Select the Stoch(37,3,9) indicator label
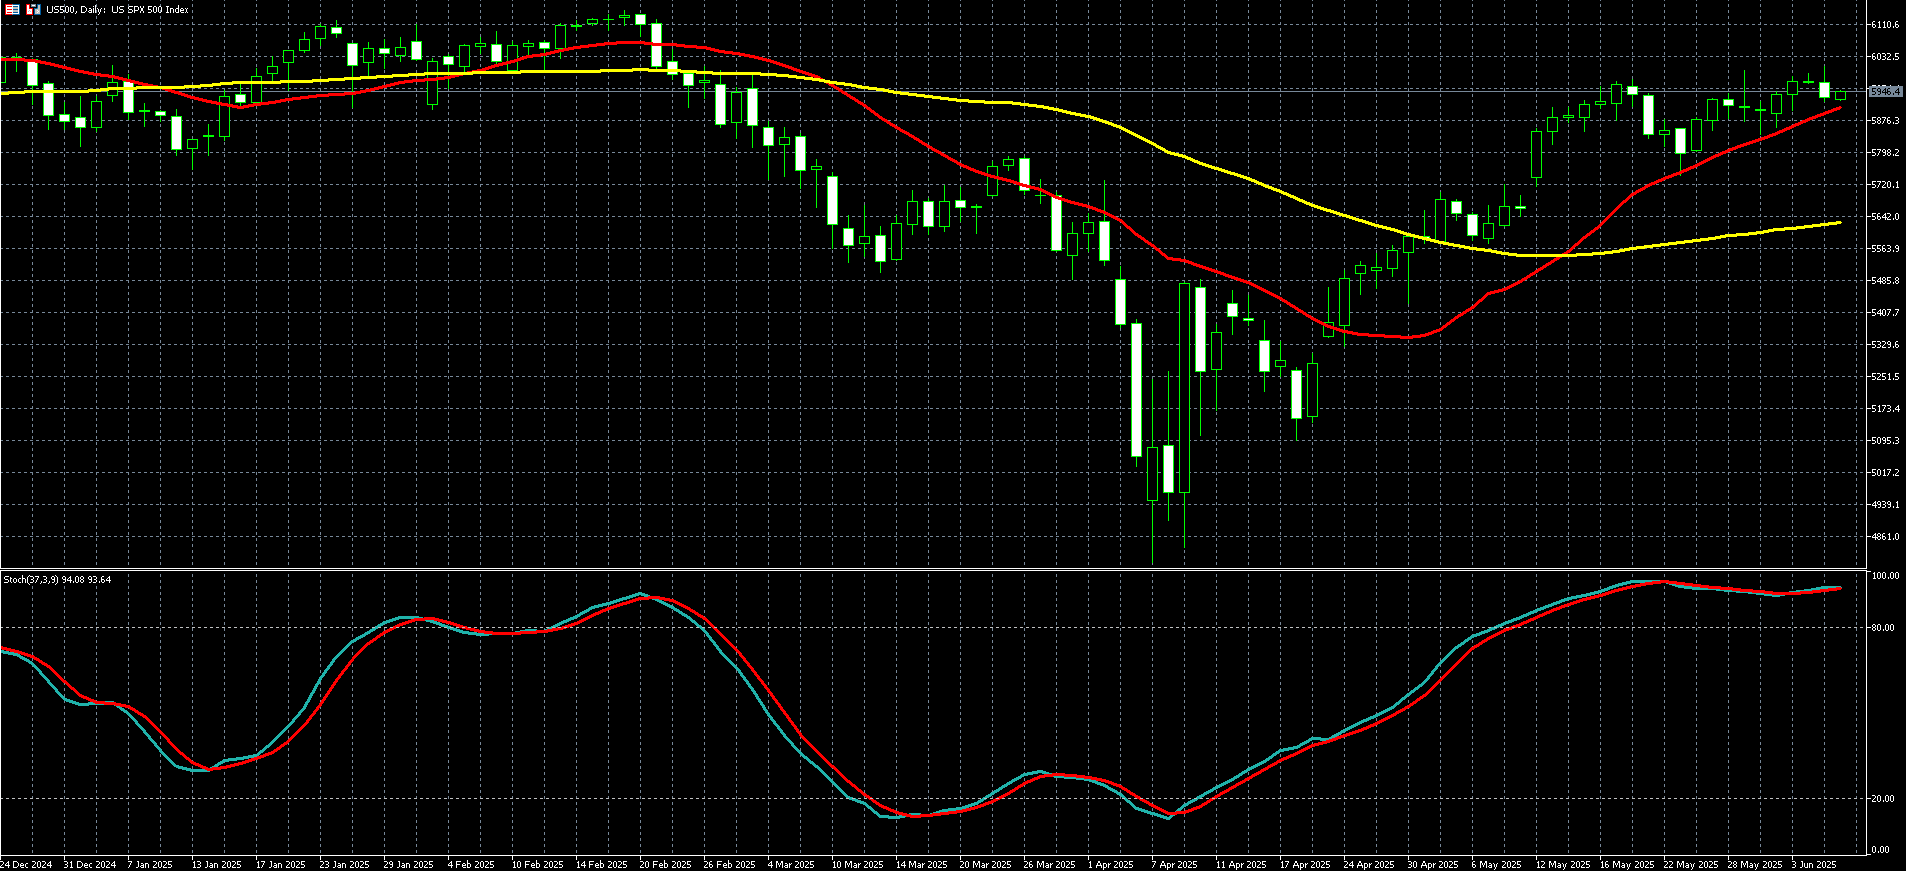The image size is (1906, 871). click(x=57, y=580)
